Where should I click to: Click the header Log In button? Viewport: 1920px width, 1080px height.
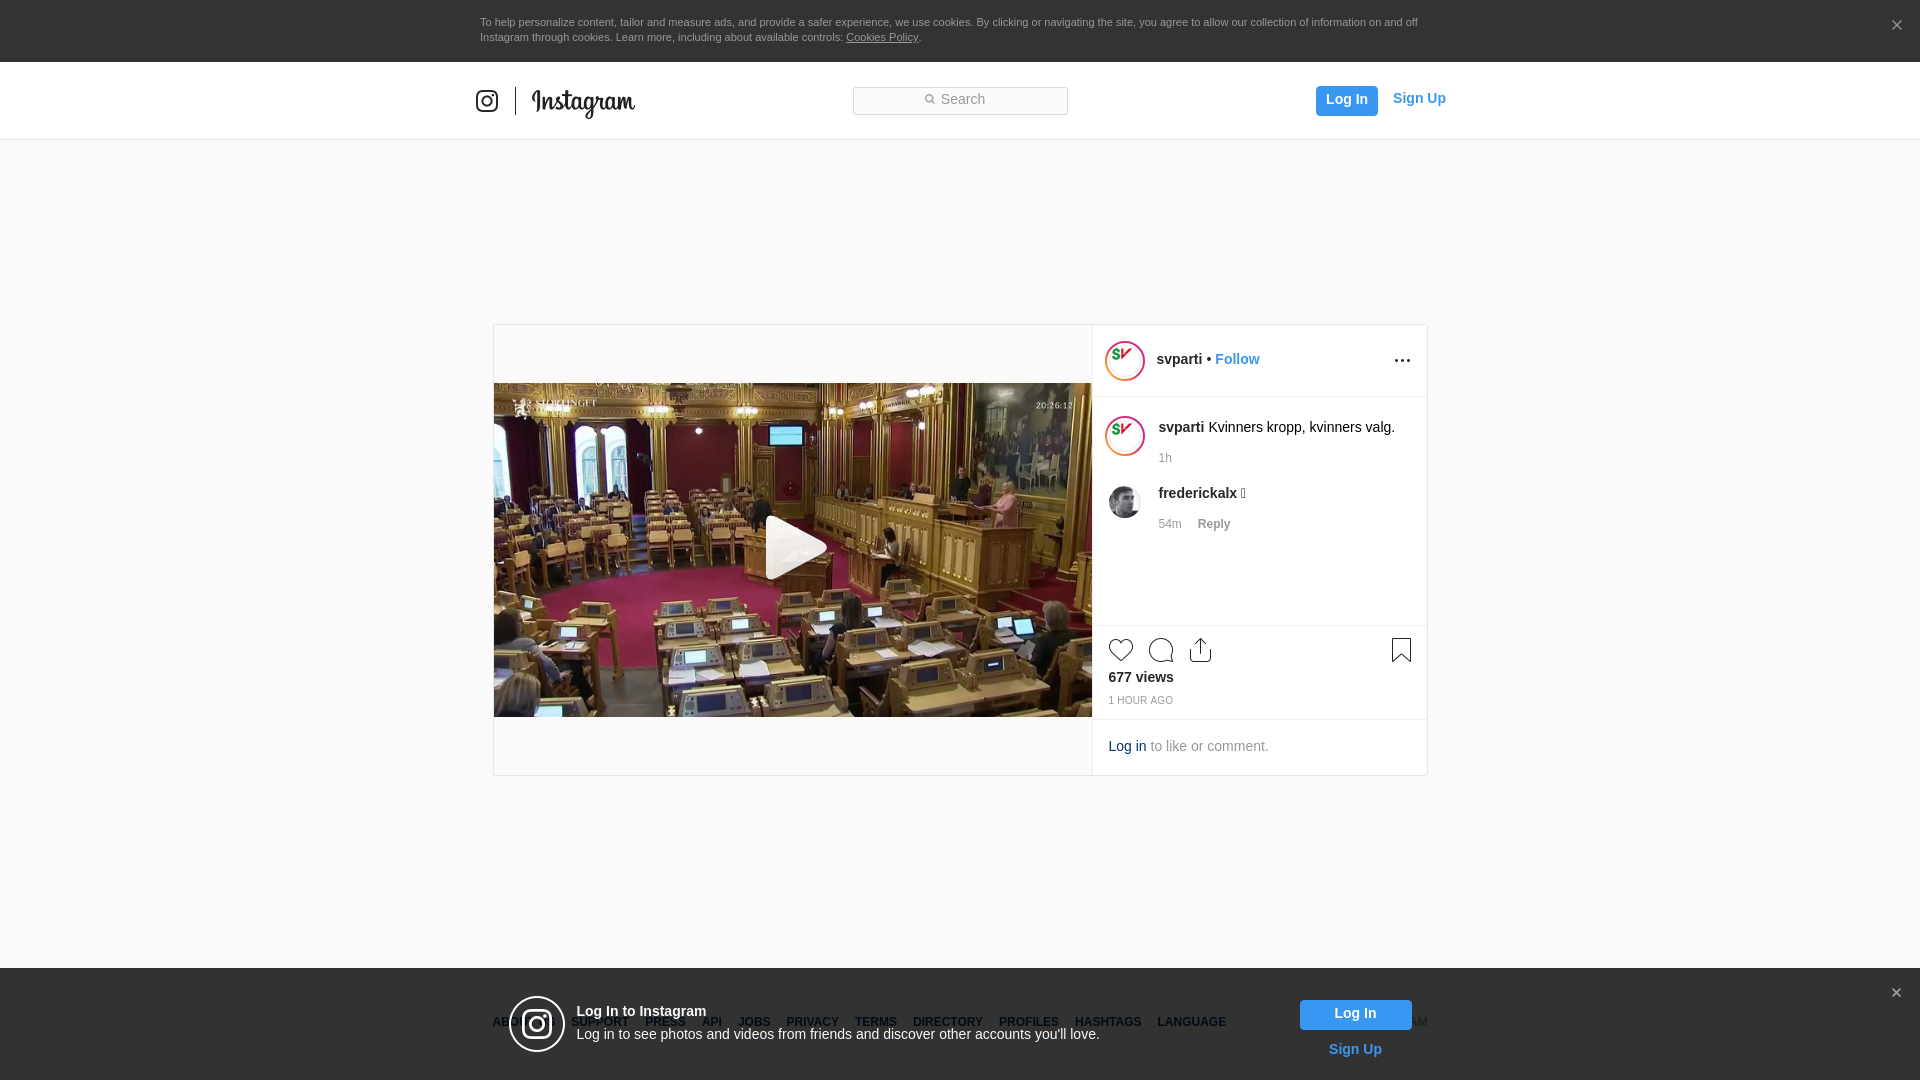[1346, 100]
